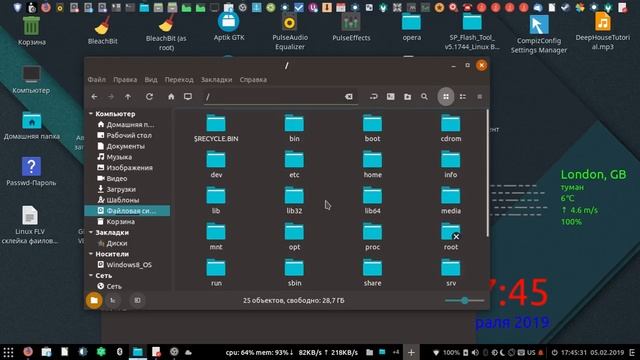
Task: Collapse the Сеть sidebar section
Action: [x=91, y=276]
